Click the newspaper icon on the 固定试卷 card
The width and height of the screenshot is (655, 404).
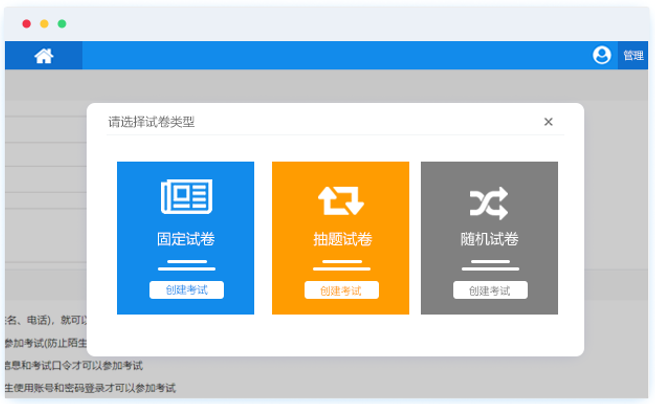coord(186,198)
